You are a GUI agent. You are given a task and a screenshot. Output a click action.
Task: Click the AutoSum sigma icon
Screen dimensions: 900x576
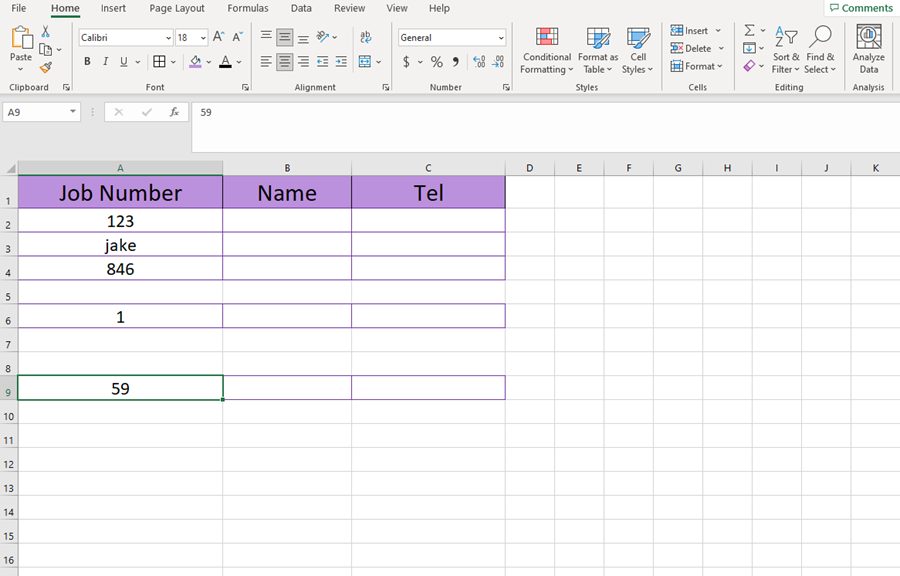pyautogui.click(x=749, y=30)
